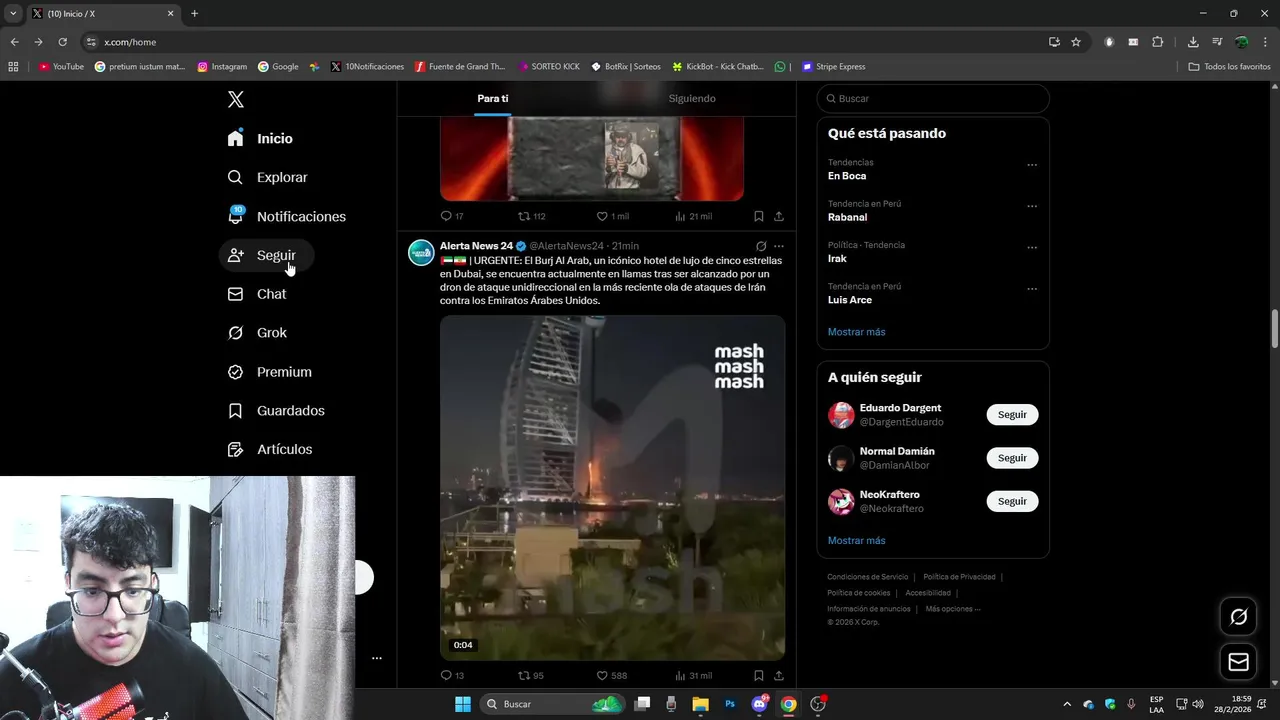
Task: Open Chrome extensions puzzle icon
Action: coord(1158,42)
